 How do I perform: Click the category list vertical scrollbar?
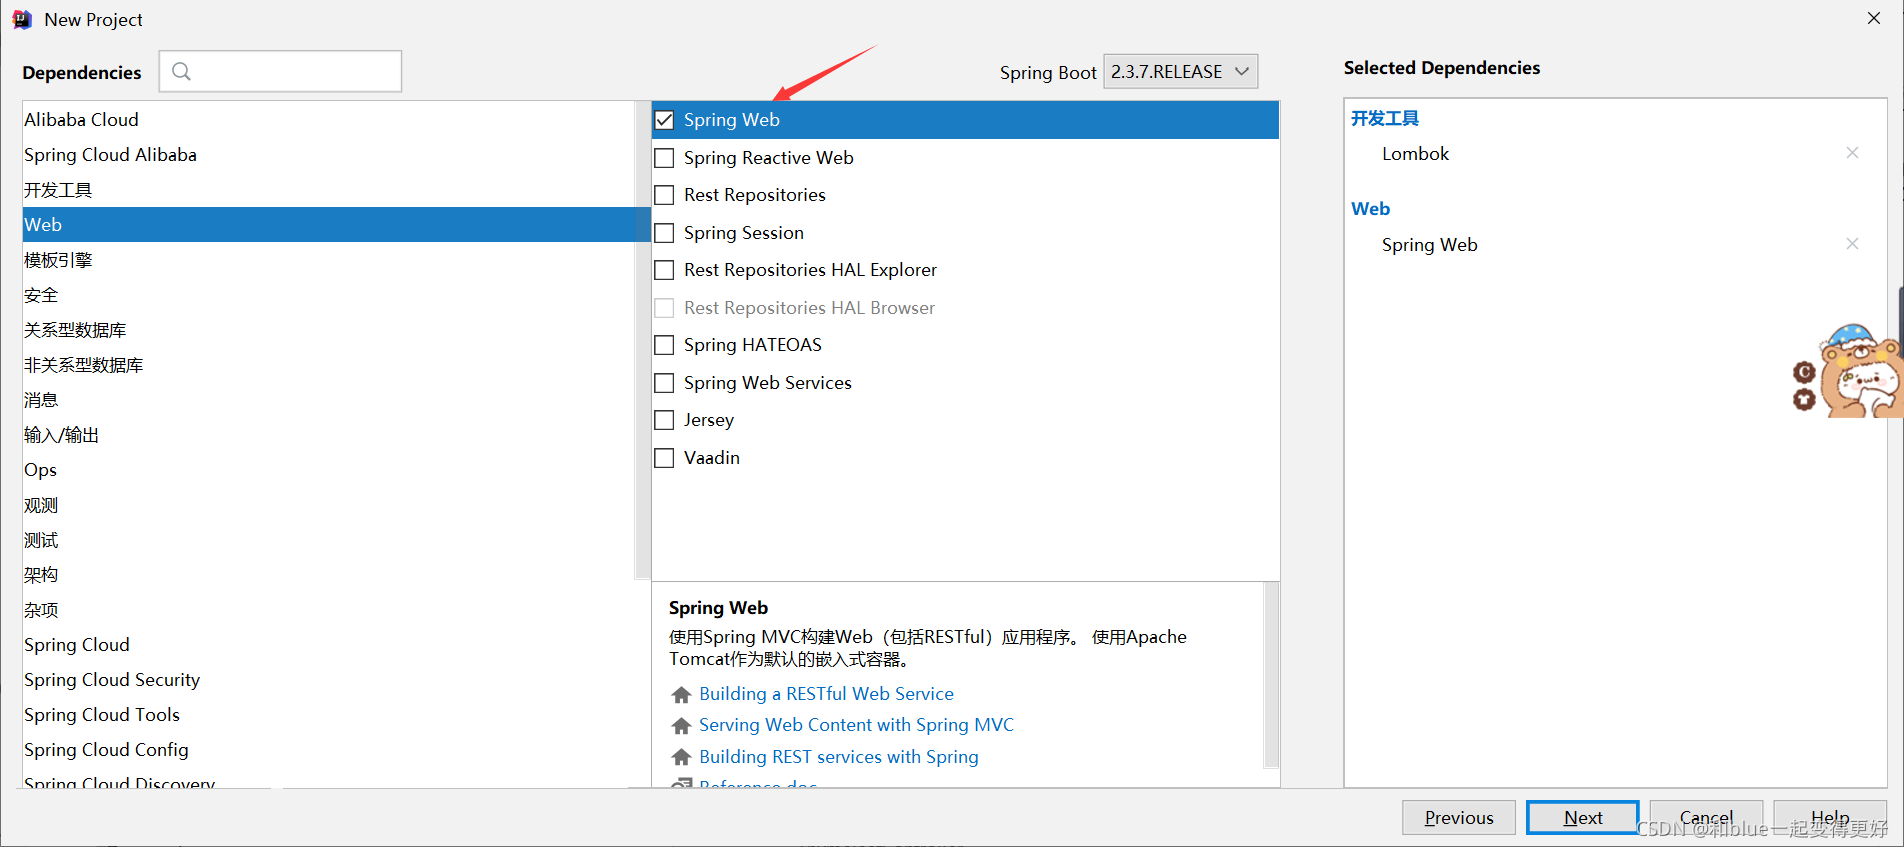click(x=643, y=340)
